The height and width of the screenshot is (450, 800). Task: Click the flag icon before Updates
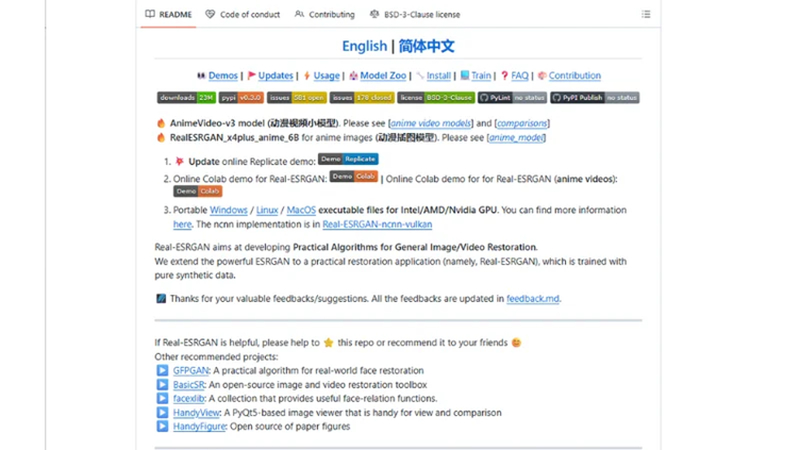point(252,76)
